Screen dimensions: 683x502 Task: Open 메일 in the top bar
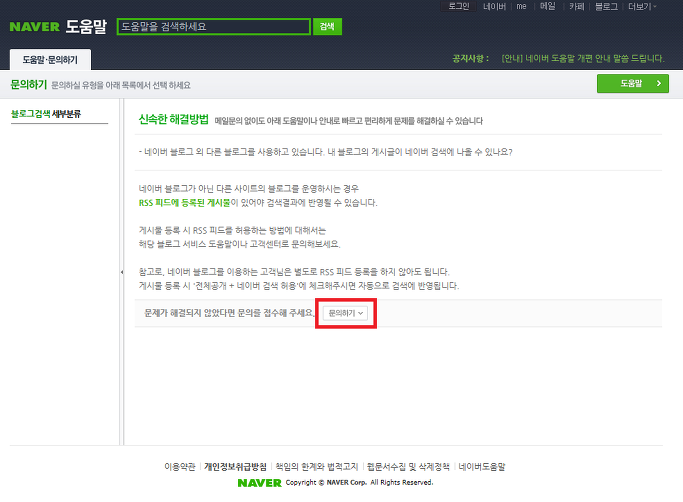[x=548, y=6]
